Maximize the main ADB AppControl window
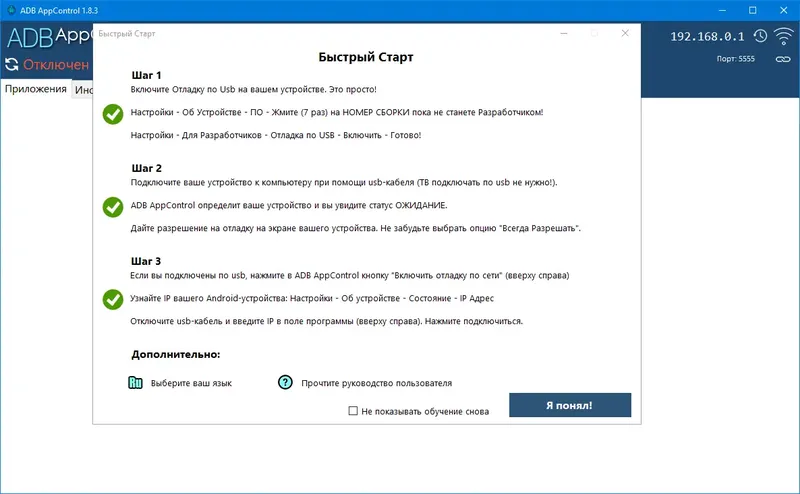Viewport: 800px width, 494px height. [753, 10]
